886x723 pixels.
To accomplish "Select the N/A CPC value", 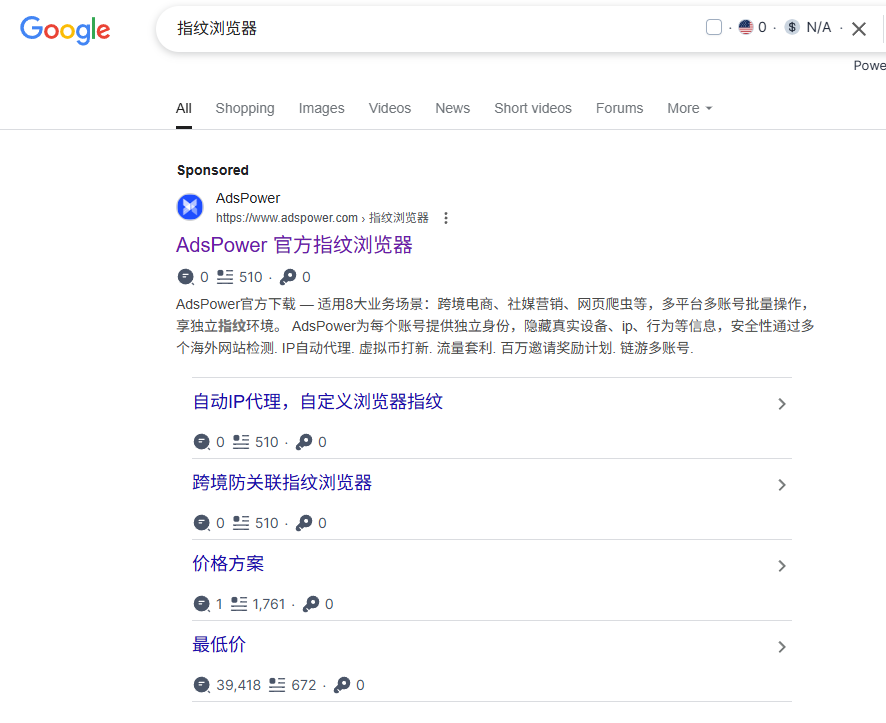I will (819, 27).
